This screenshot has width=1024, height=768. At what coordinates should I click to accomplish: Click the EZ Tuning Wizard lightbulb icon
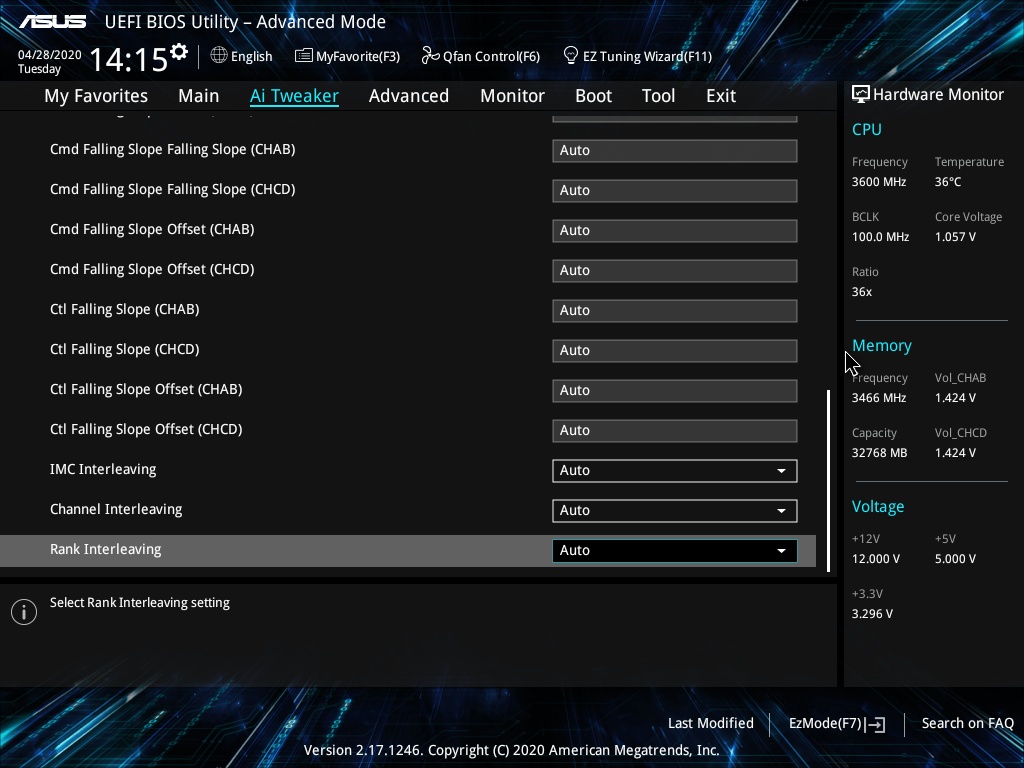pos(571,56)
